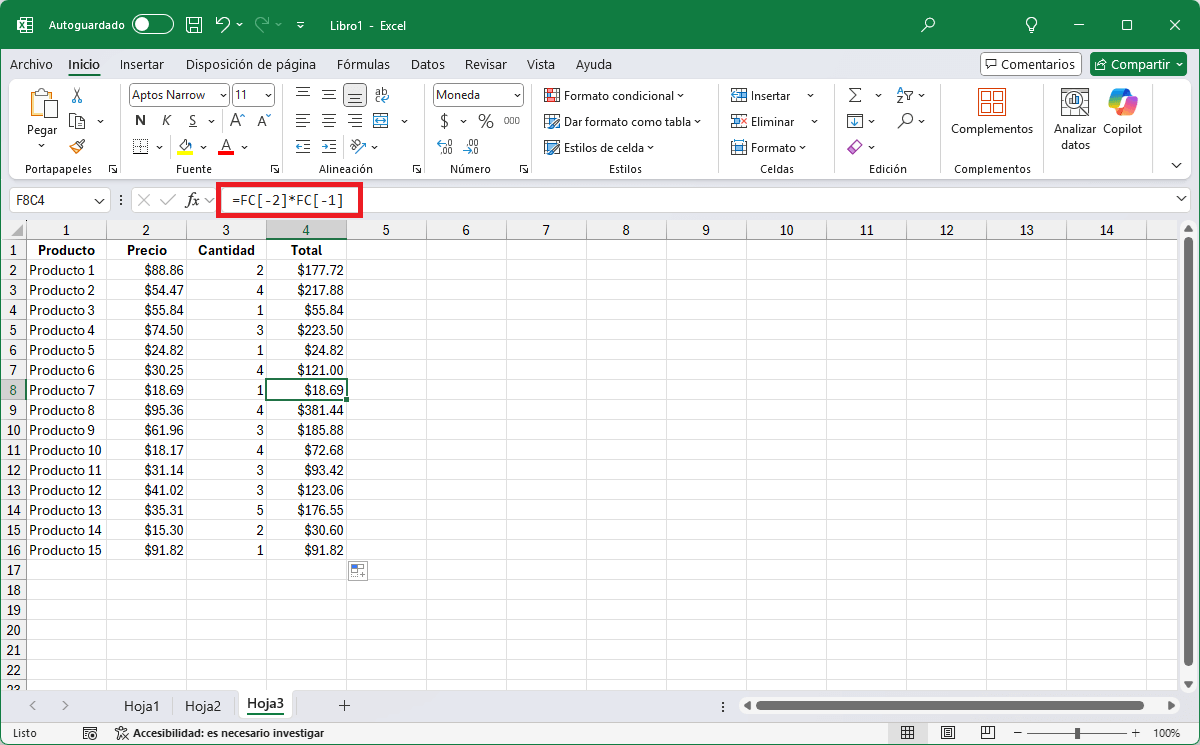
Task: Switch to Disposición de página tab
Action: click(x=251, y=64)
